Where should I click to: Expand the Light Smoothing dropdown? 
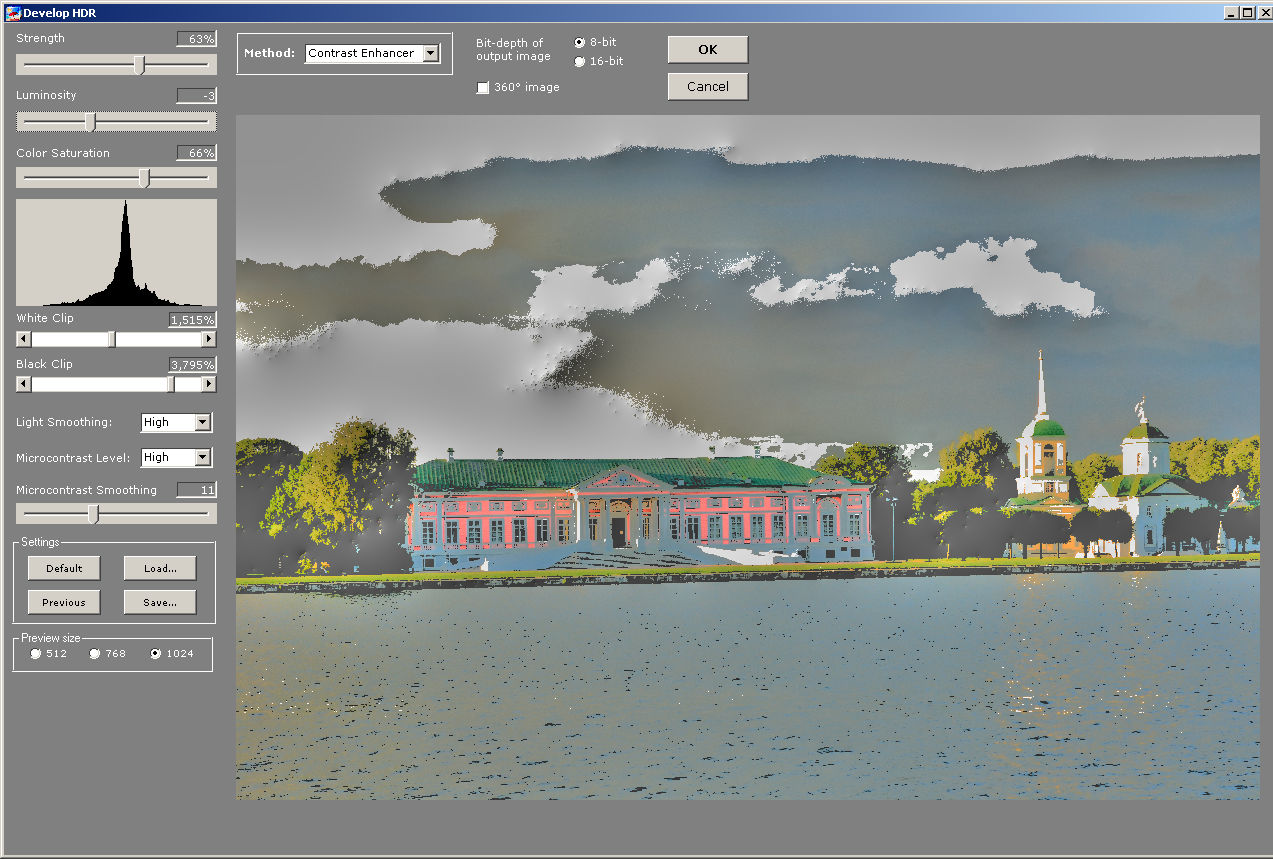202,423
